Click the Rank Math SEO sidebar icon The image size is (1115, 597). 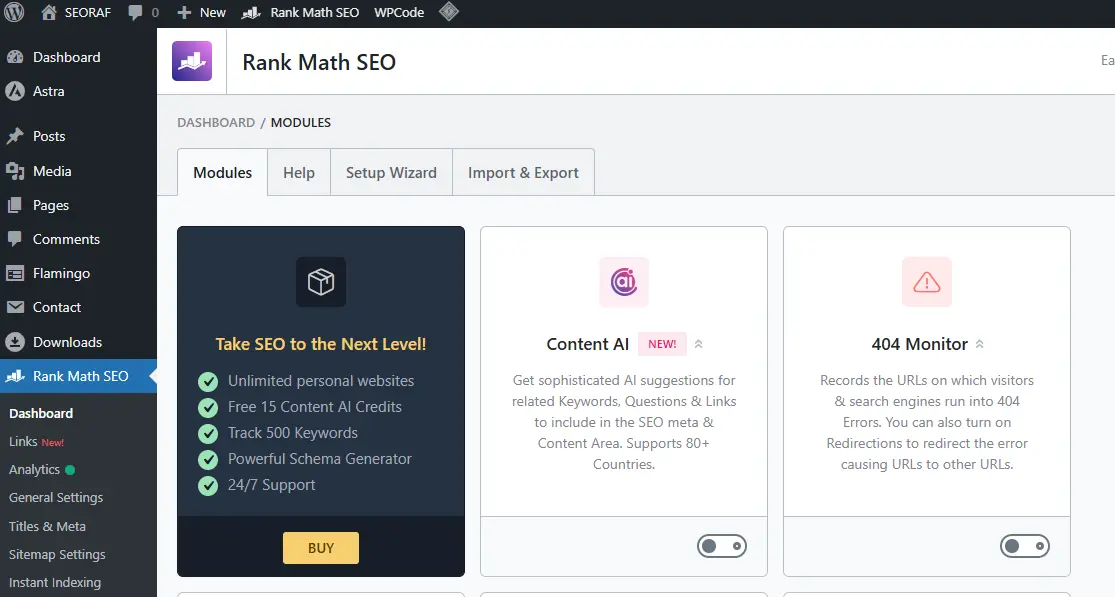click(15, 376)
